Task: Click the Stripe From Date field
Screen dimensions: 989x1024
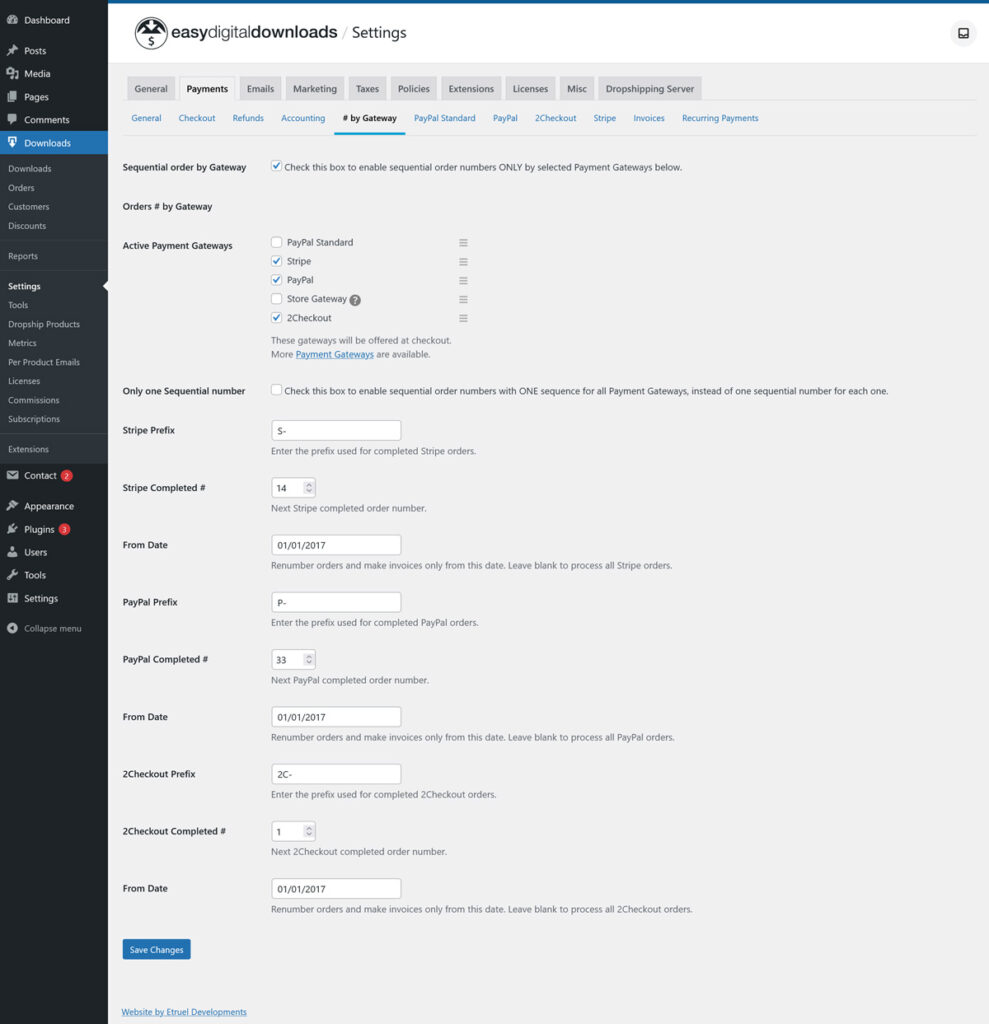Action: coord(336,545)
